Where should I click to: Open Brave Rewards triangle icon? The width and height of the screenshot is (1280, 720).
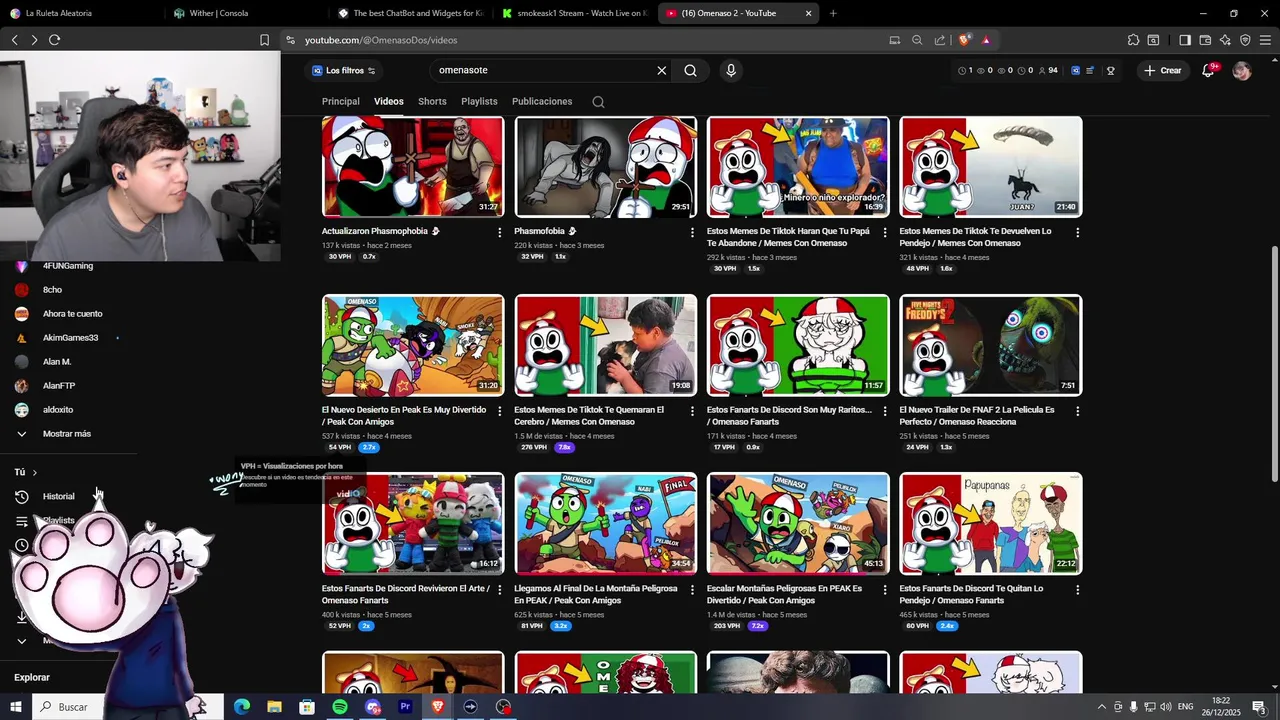tap(986, 40)
